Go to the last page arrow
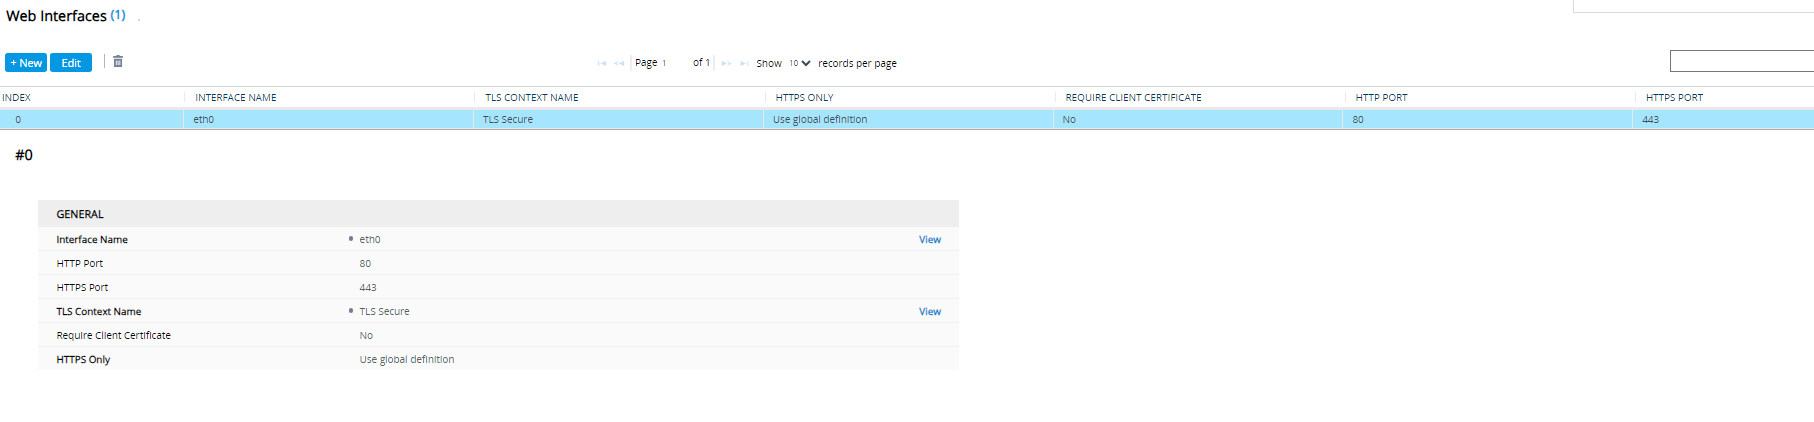This screenshot has width=1814, height=422. point(744,63)
